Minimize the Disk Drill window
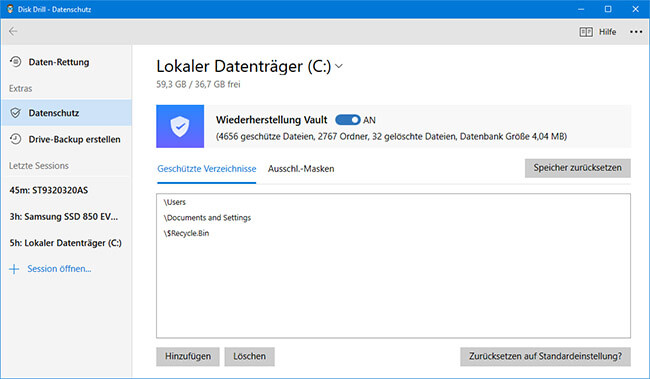This screenshot has height=379, width=650. 581,9
